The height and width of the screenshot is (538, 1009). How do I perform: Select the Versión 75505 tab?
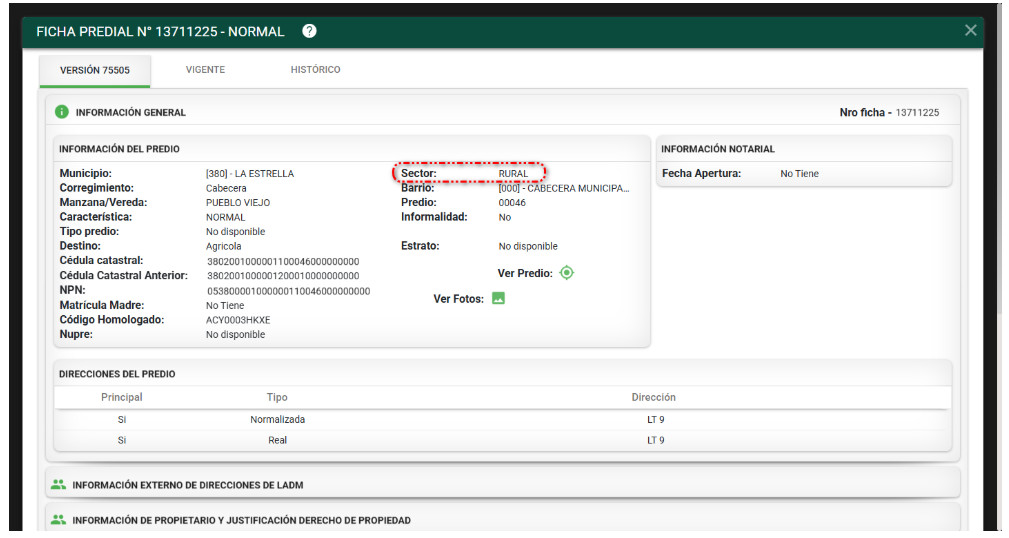[94, 71]
